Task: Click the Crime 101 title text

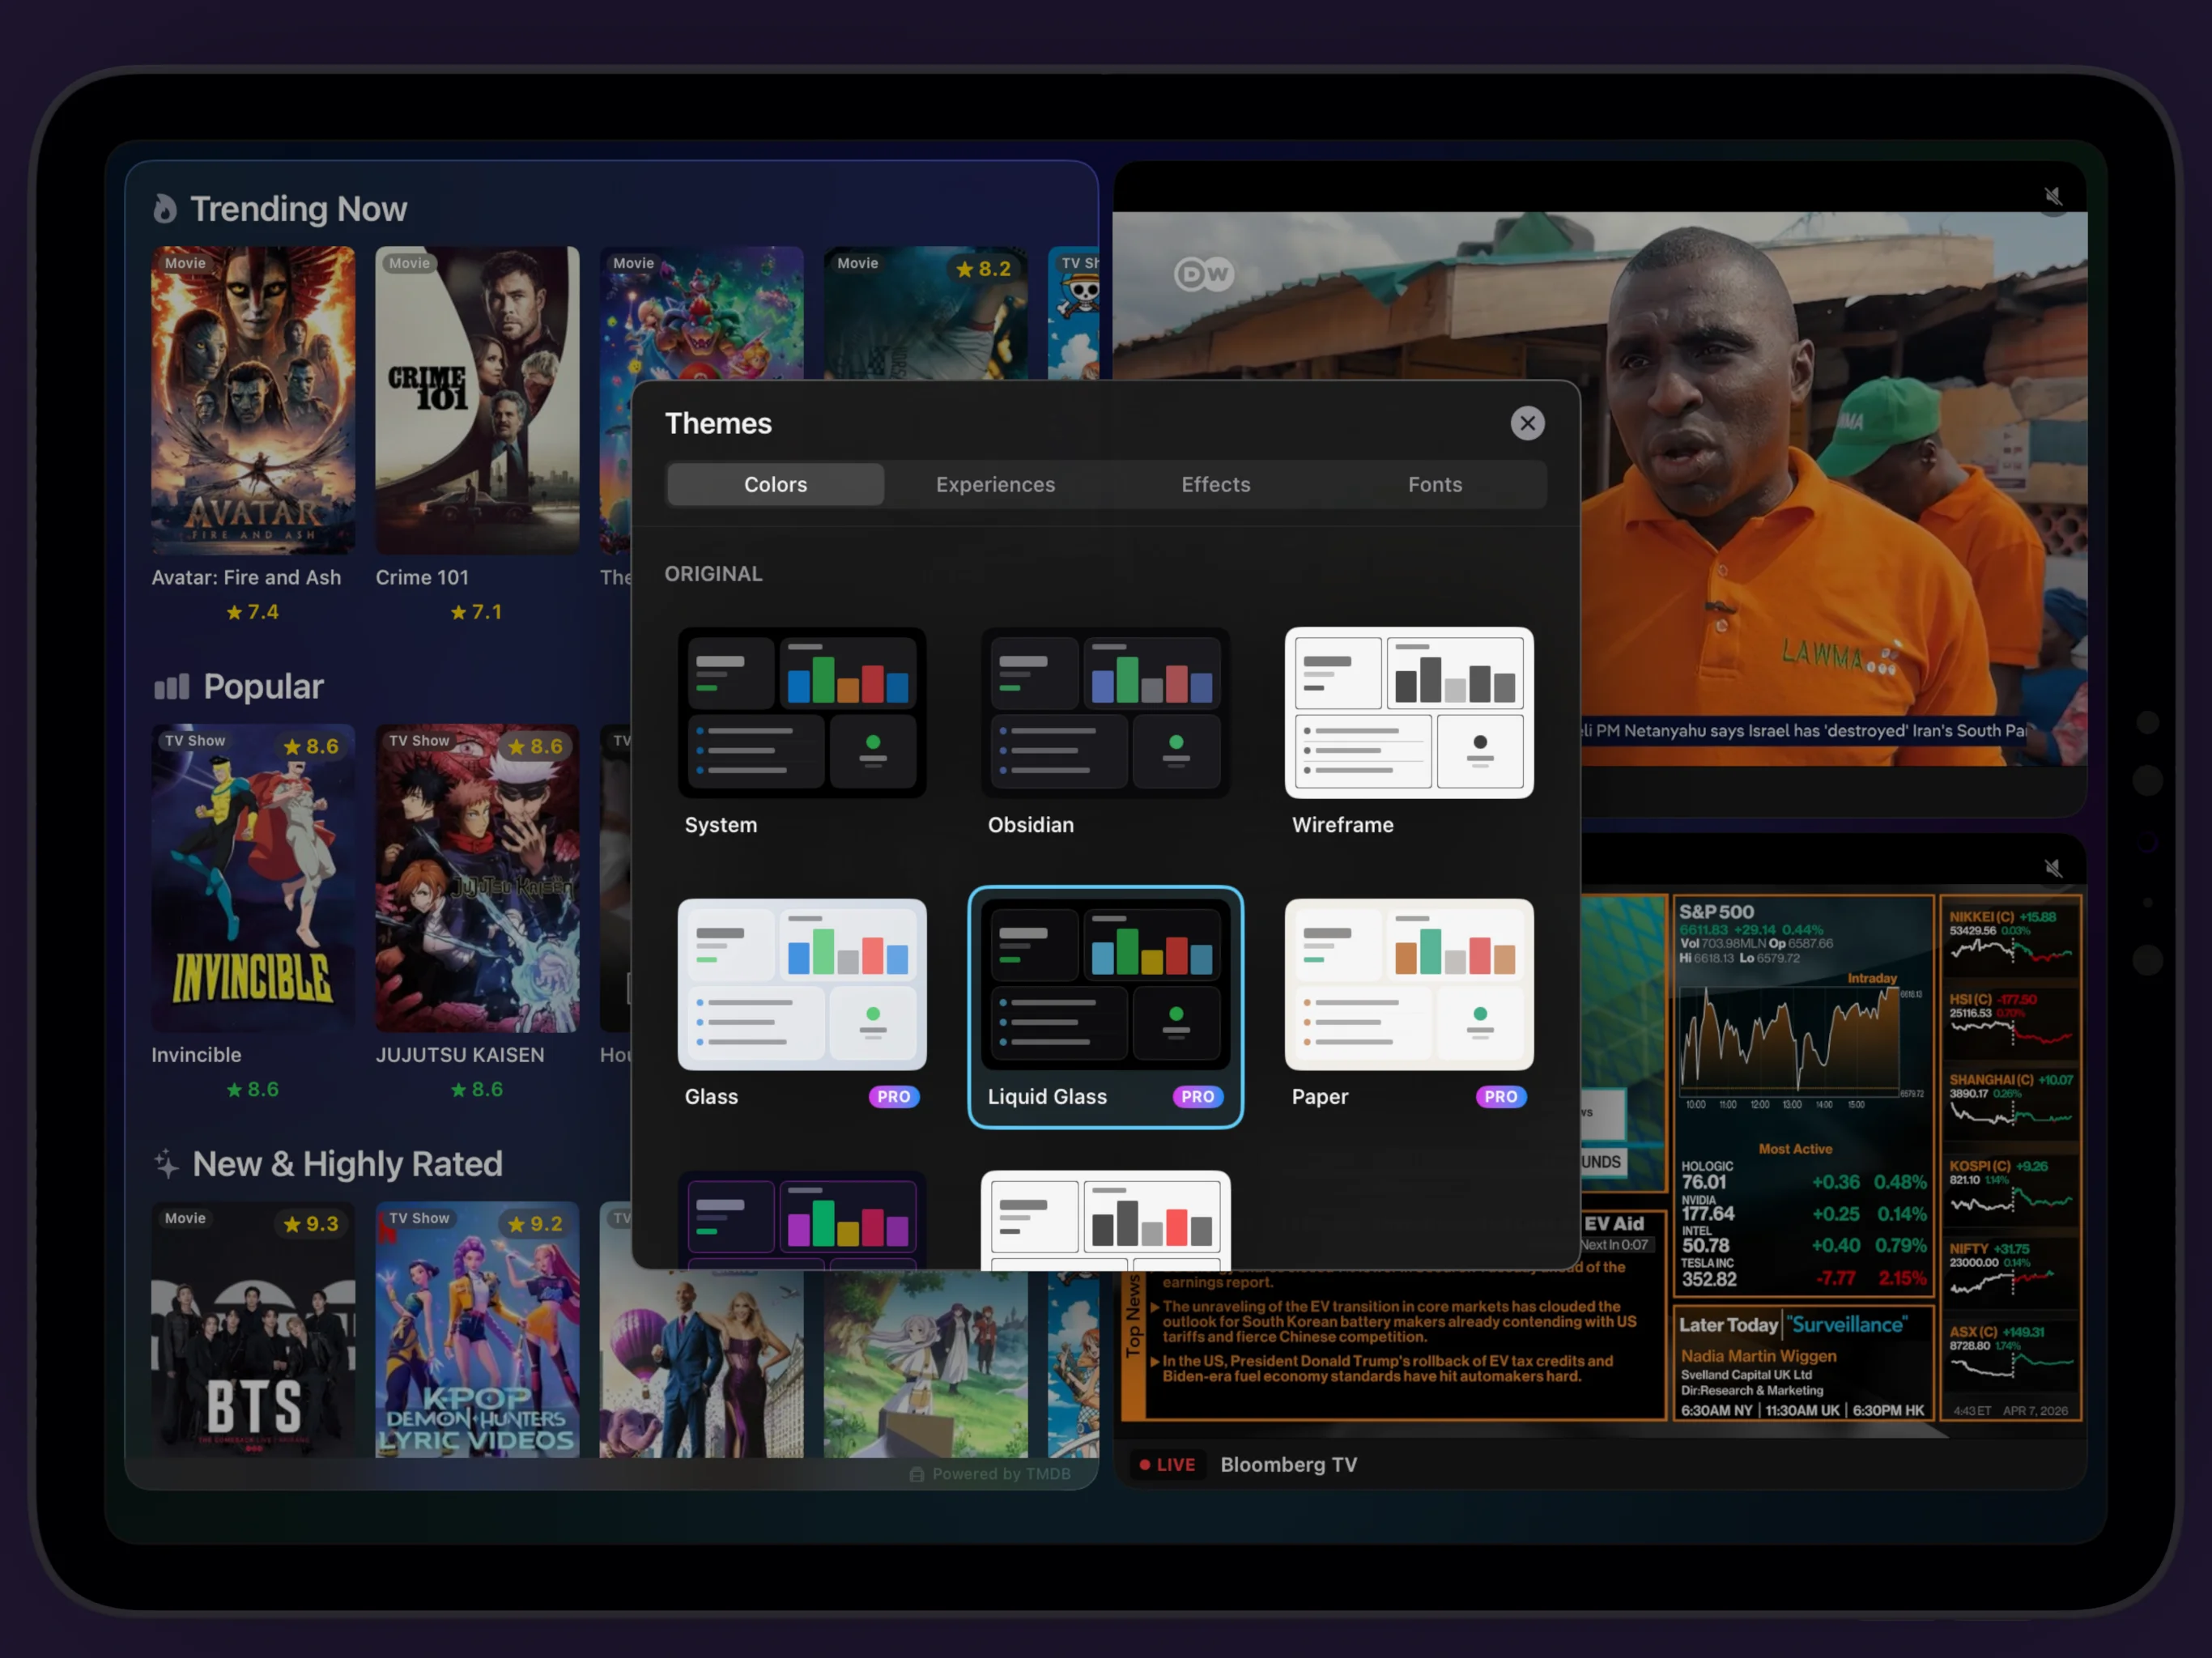Action: click(x=422, y=577)
